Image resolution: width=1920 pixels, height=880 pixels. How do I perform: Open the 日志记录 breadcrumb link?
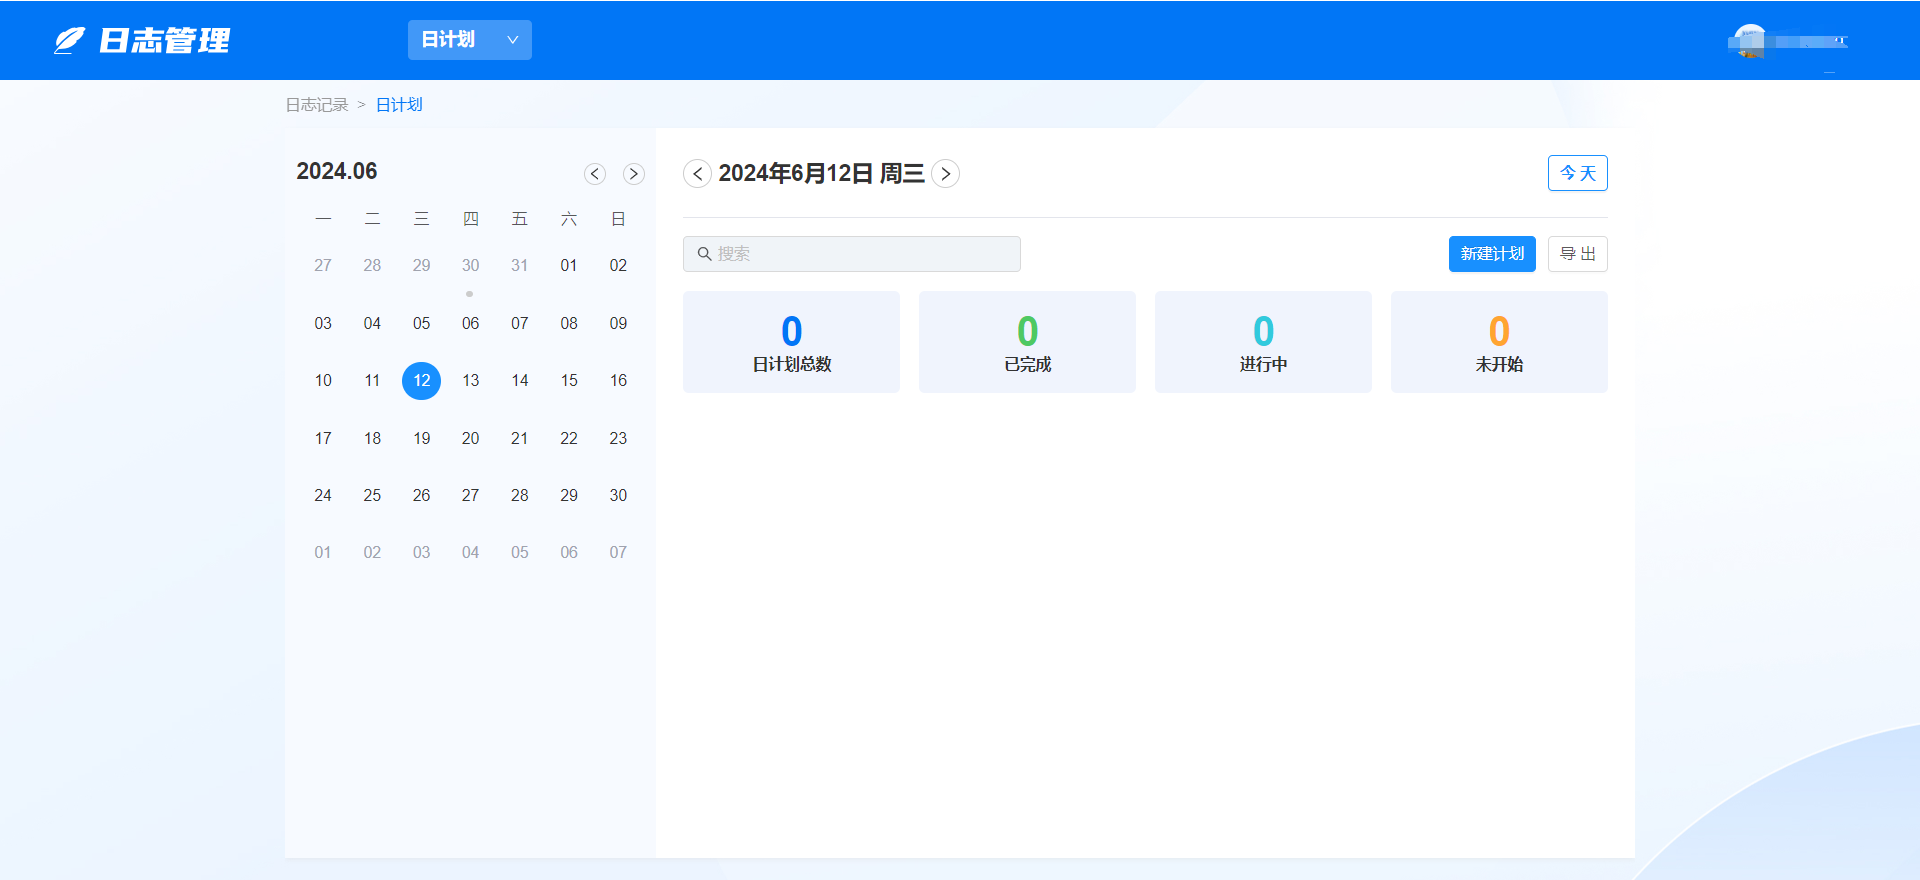(317, 105)
